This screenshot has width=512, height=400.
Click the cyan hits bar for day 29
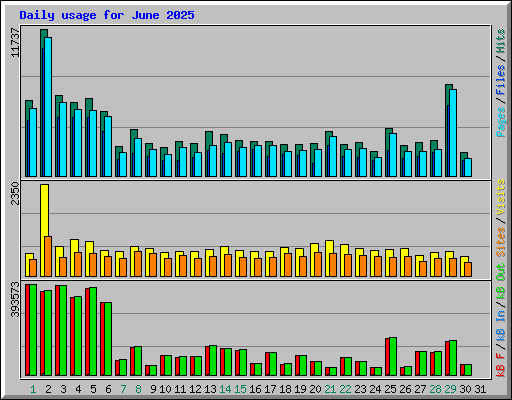[453, 133]
